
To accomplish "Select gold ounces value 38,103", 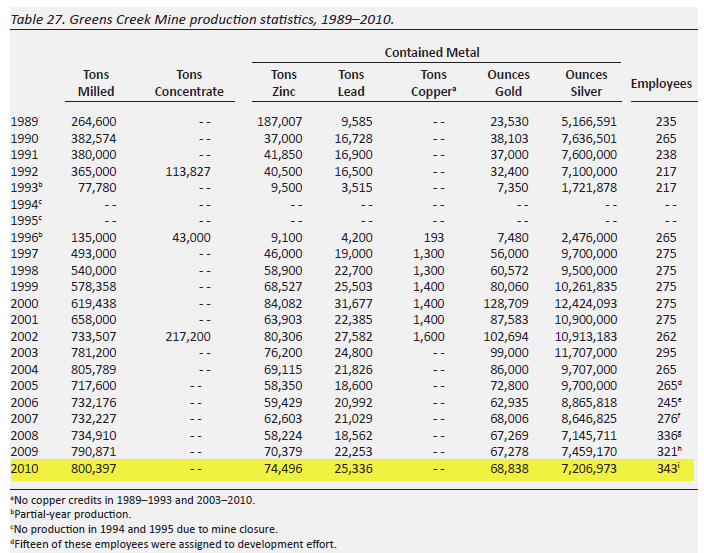I will click(x=509, y=139).
